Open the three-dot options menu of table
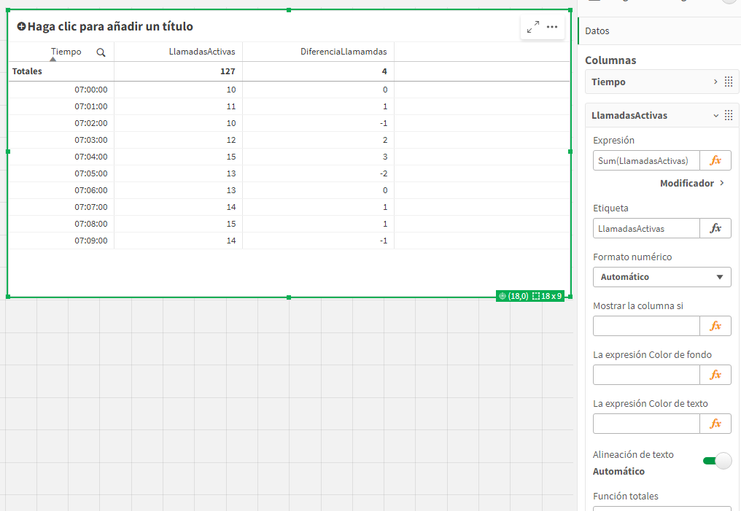 (552, 27)
